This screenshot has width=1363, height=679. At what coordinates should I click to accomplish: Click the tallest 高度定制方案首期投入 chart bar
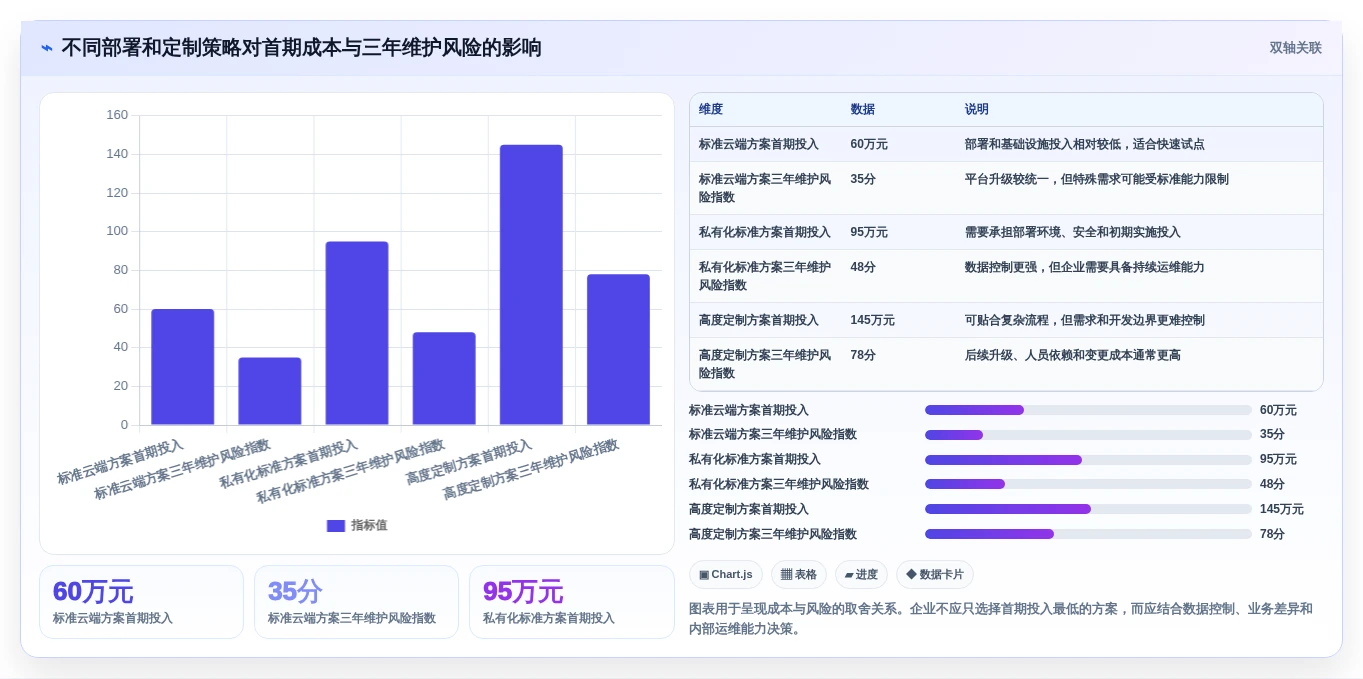coord(531,285)
